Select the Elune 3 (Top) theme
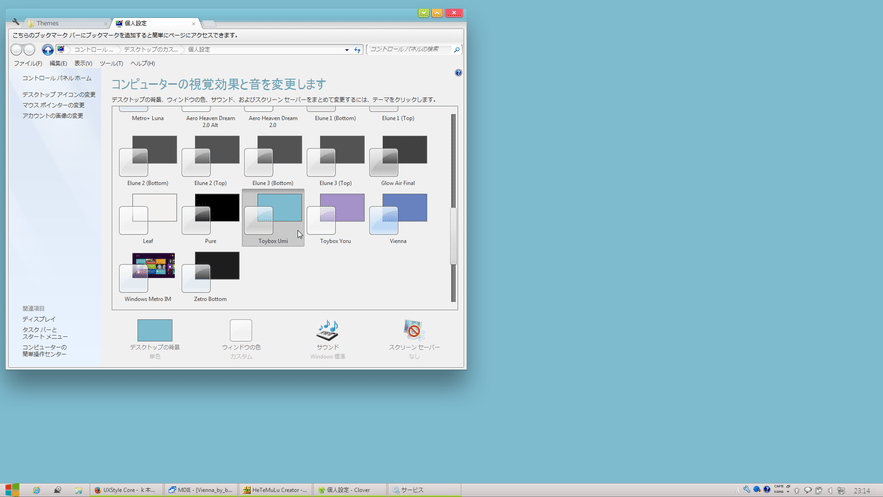The height and width of the screenshot is (497, 883). tap(336, 160)
